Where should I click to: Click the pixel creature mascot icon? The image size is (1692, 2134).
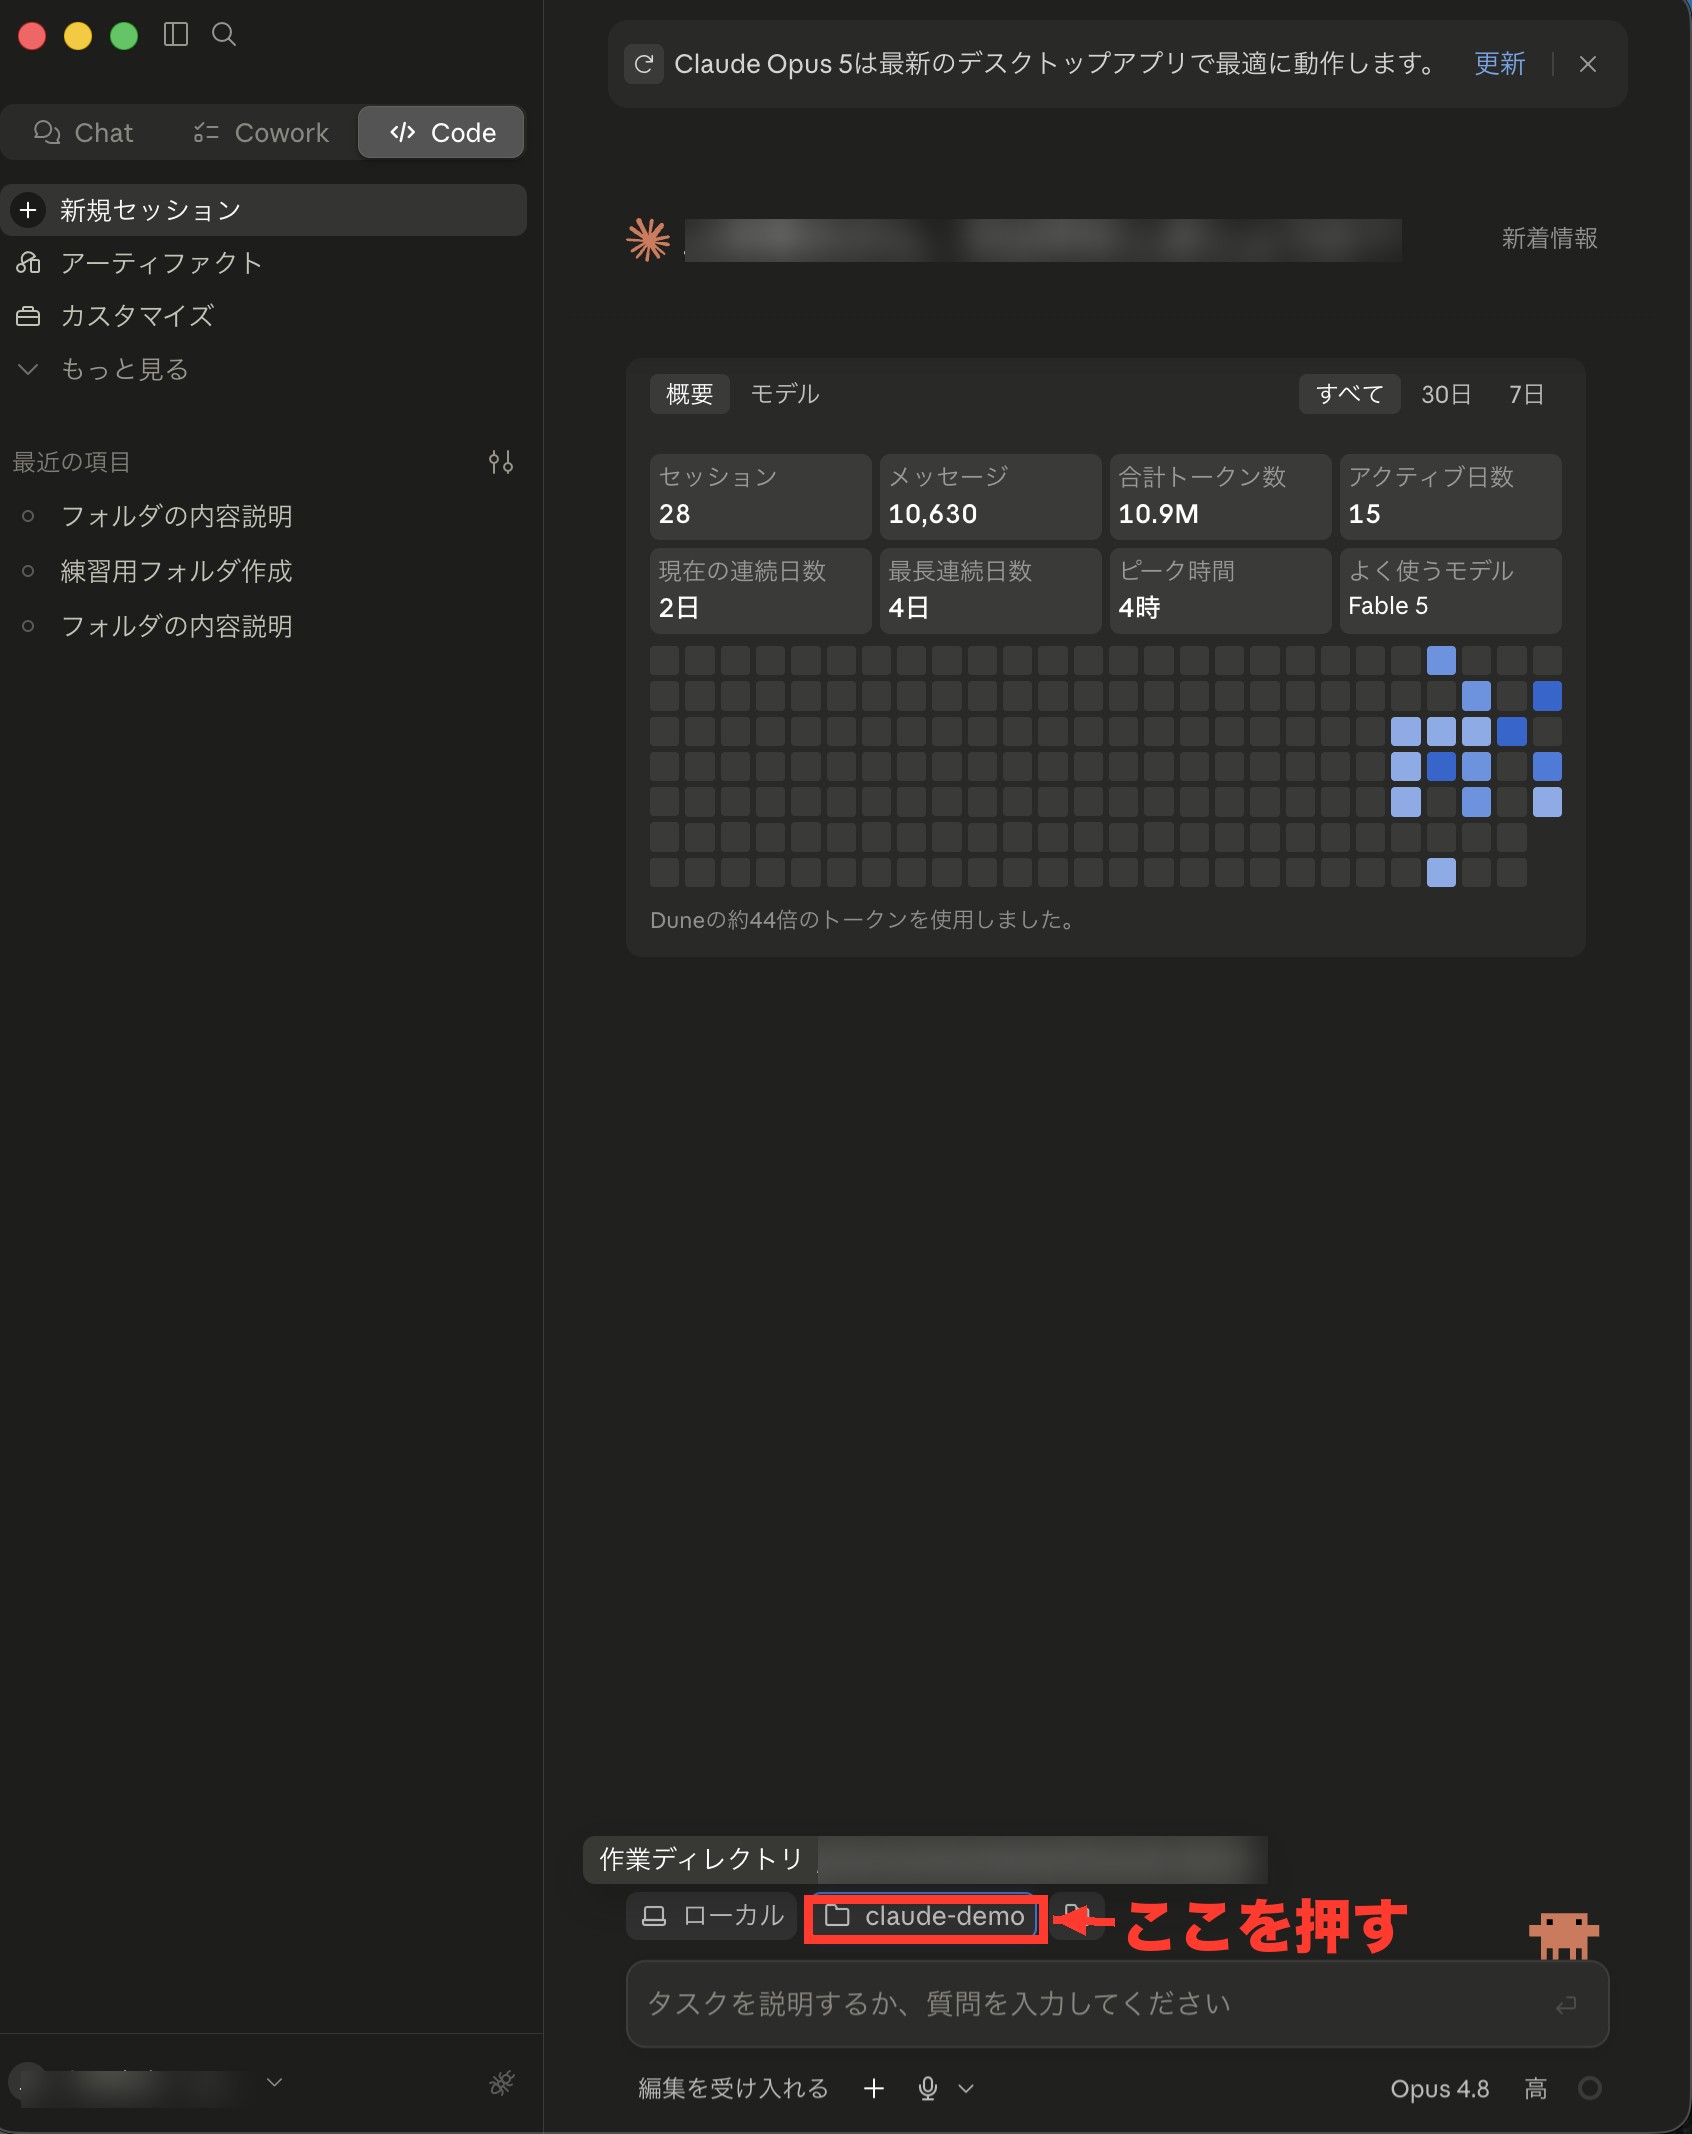click(x=1564, y=1936)
